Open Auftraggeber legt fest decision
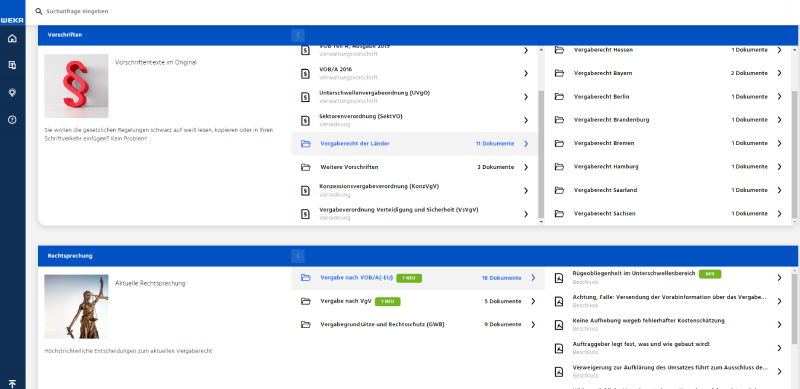800x389 pixels. pyautogui.click(x=669, y=348)
